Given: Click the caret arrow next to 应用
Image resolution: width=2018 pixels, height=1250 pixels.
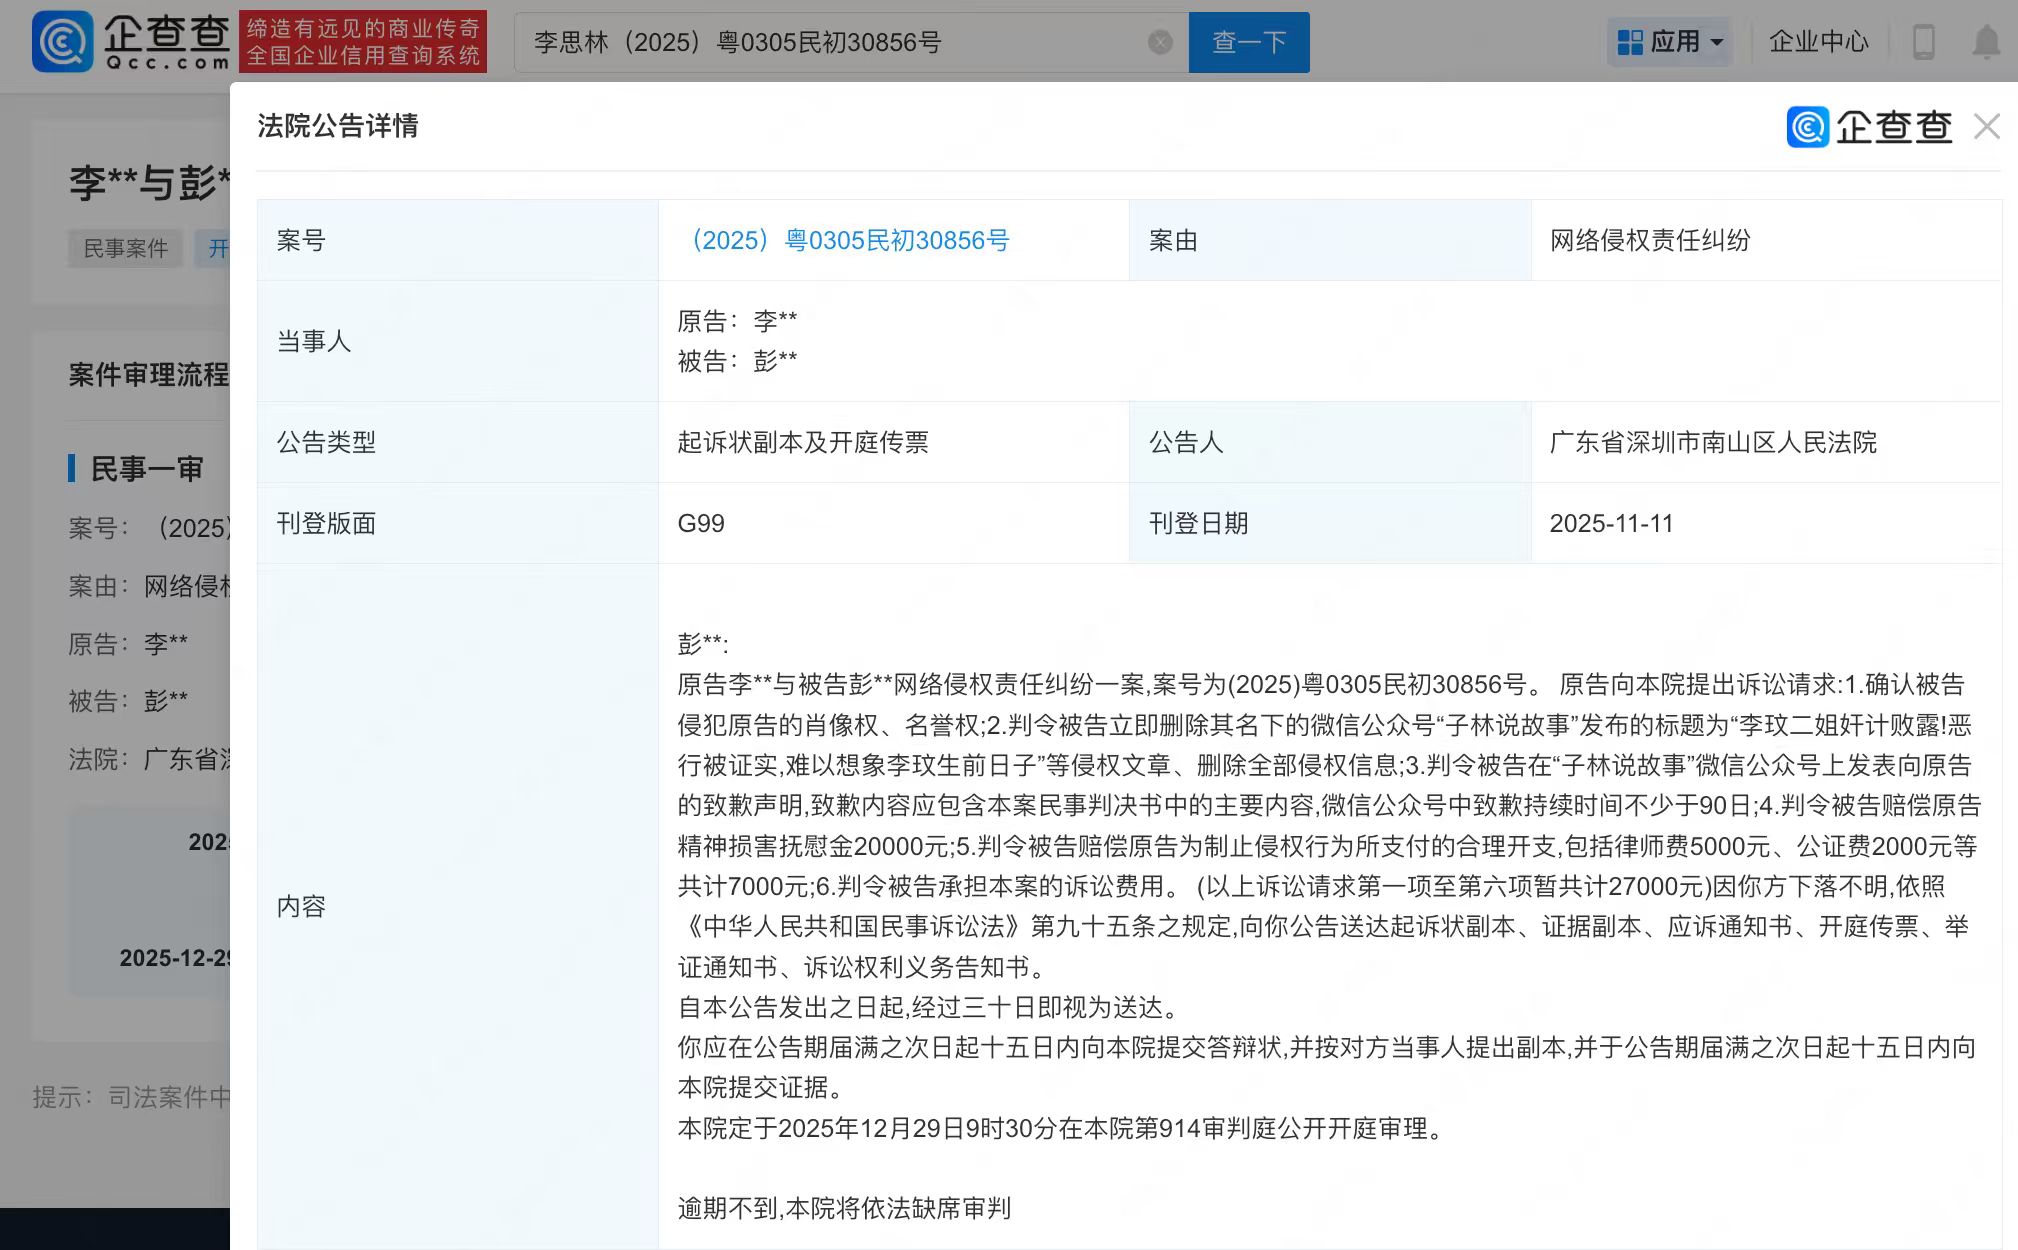Looking at the screenshot, I should (x=1717, y=43).
